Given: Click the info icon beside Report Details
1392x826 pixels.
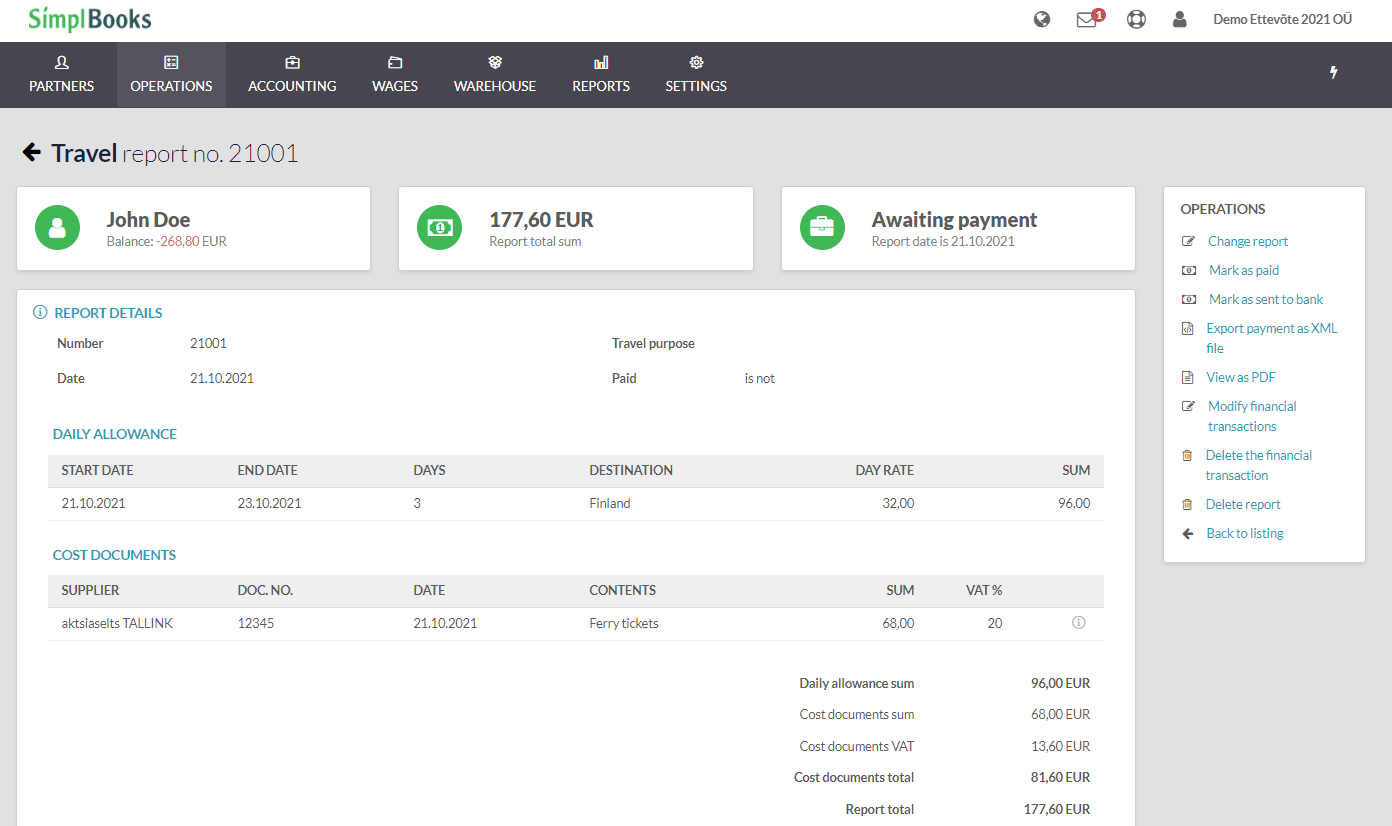Looking at the screenshot, I should [40, 313].
